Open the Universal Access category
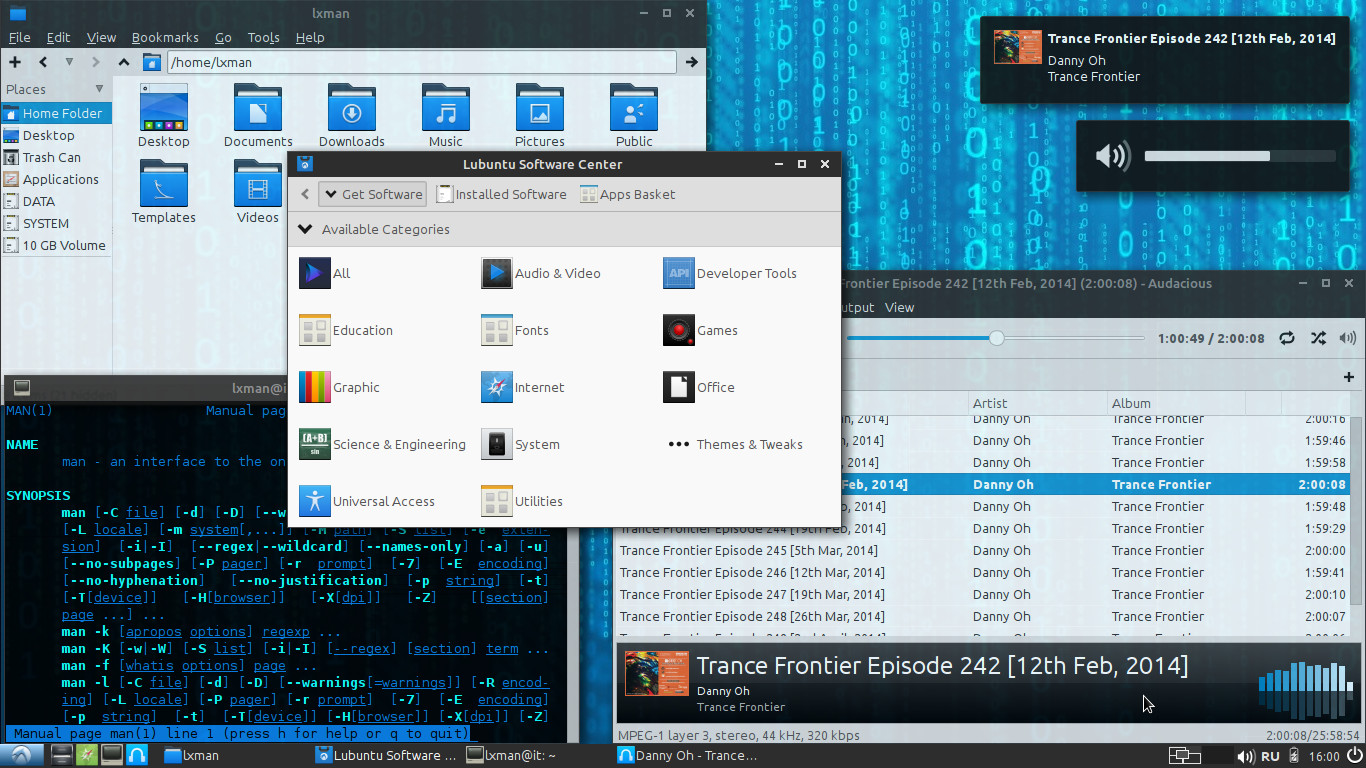The height and width of the screenshot is (768, 1366). click(368, 501)
